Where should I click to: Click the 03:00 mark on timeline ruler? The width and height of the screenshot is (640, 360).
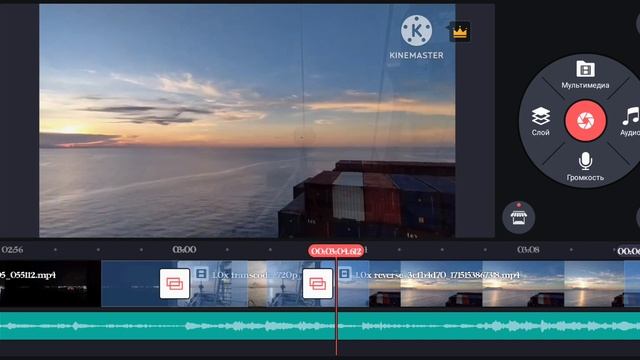pos(184,249)
